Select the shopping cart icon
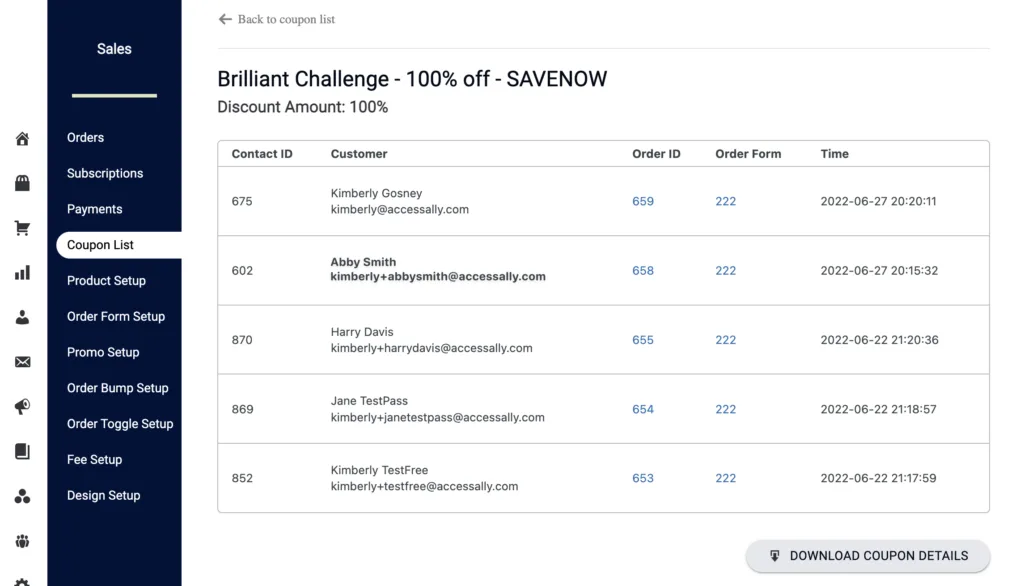Image resolution: width=1024 pixels, height=586 pixels. [22, 228]
